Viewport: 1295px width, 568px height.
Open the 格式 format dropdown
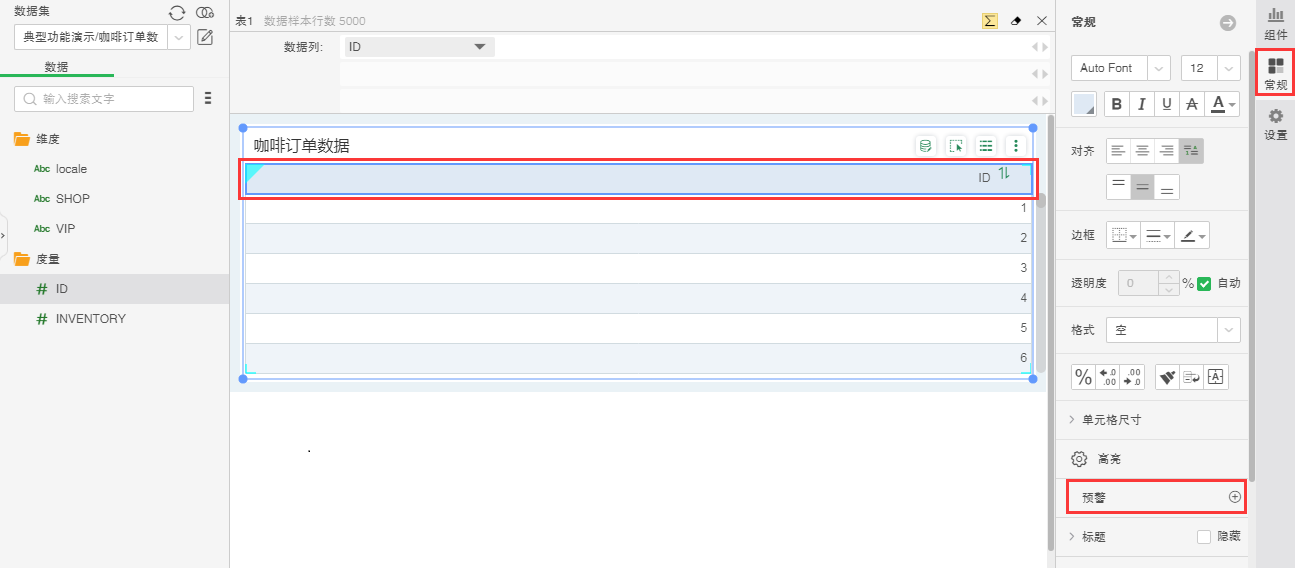tap(1228, 330)
